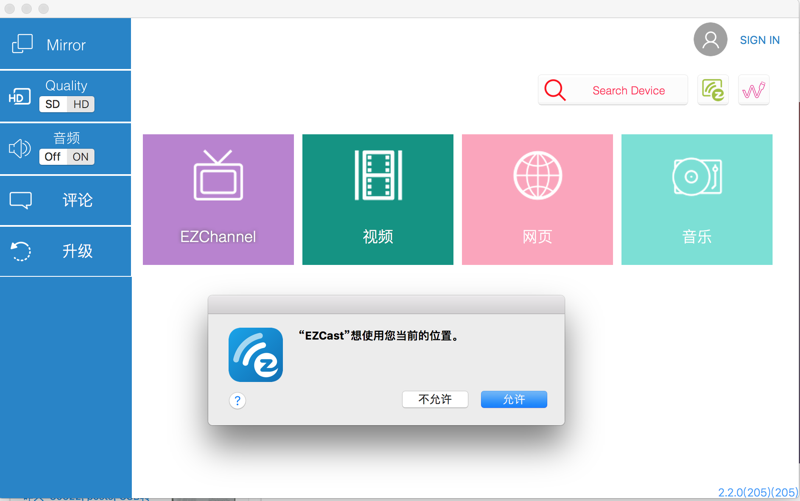
Task: Click the help question mark in dialog
Action: click(237, 400)
